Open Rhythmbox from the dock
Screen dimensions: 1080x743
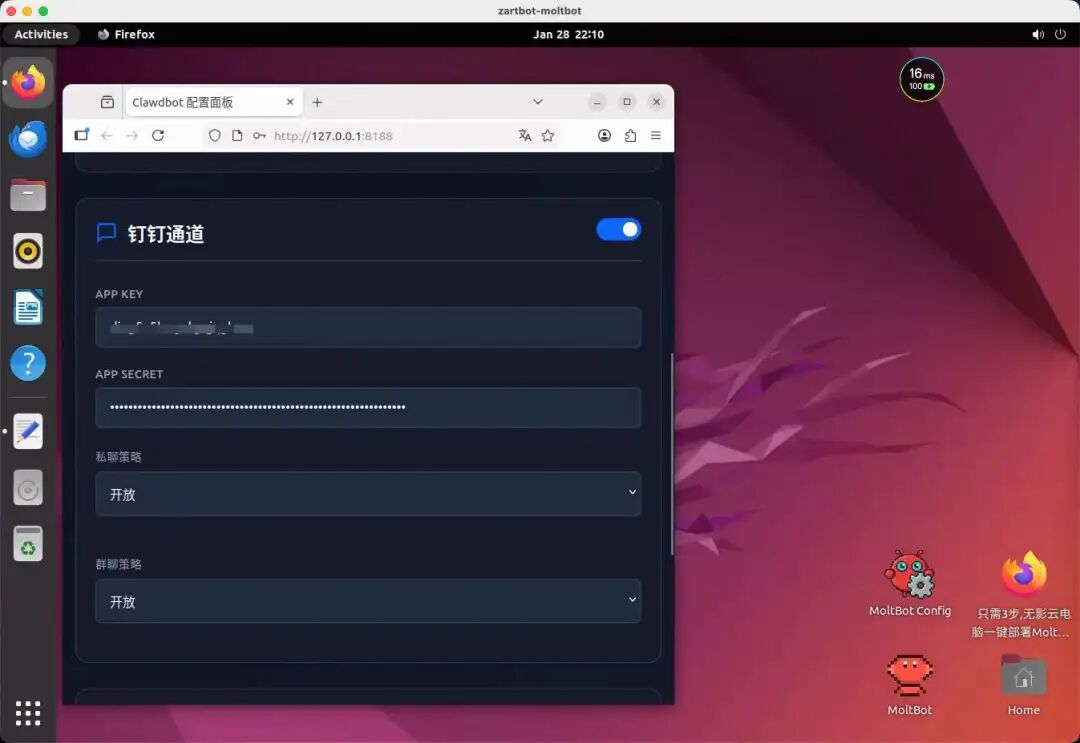click(x=27, y=251)
